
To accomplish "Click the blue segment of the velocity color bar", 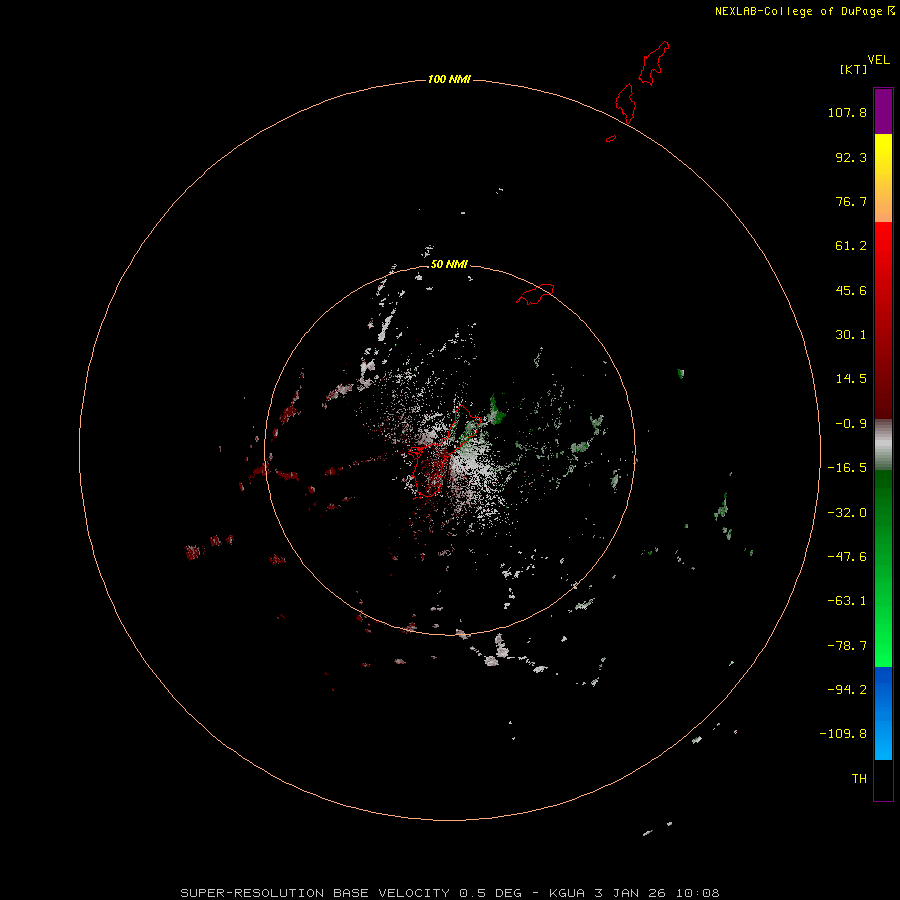I will tap(883, 713).
